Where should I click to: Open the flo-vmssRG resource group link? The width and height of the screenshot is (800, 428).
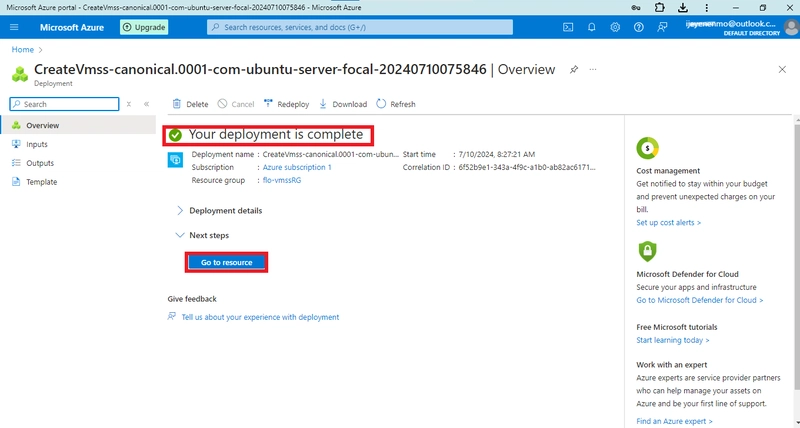point(282,180)
